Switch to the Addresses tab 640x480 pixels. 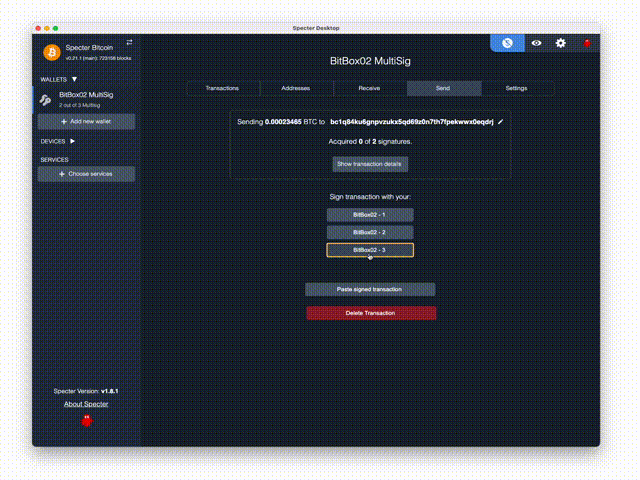296,88
